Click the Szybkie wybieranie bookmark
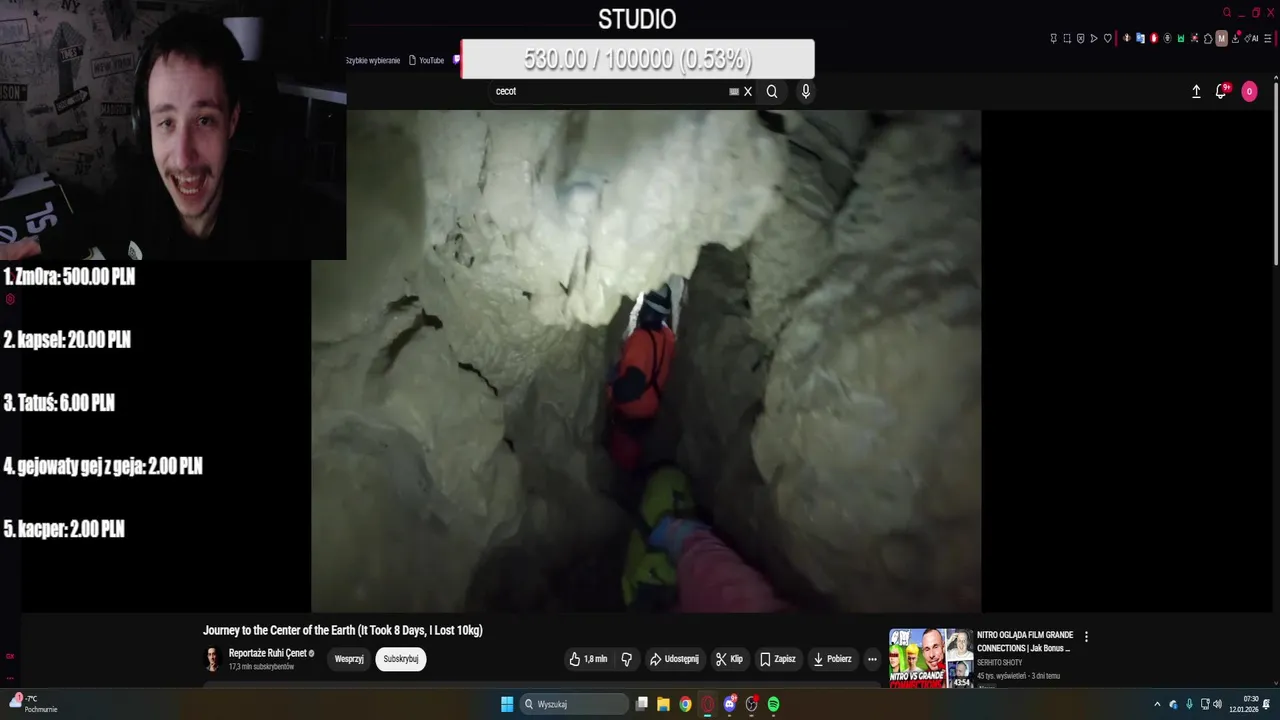 coord(373,60)
